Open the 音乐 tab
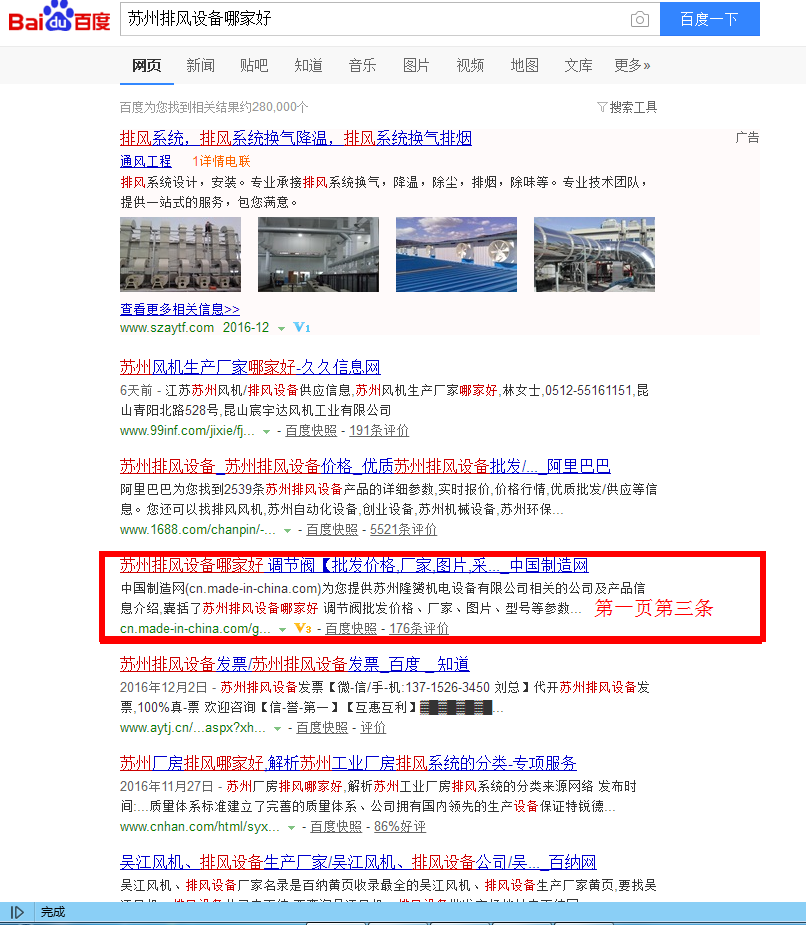 (x=362, y=65)
